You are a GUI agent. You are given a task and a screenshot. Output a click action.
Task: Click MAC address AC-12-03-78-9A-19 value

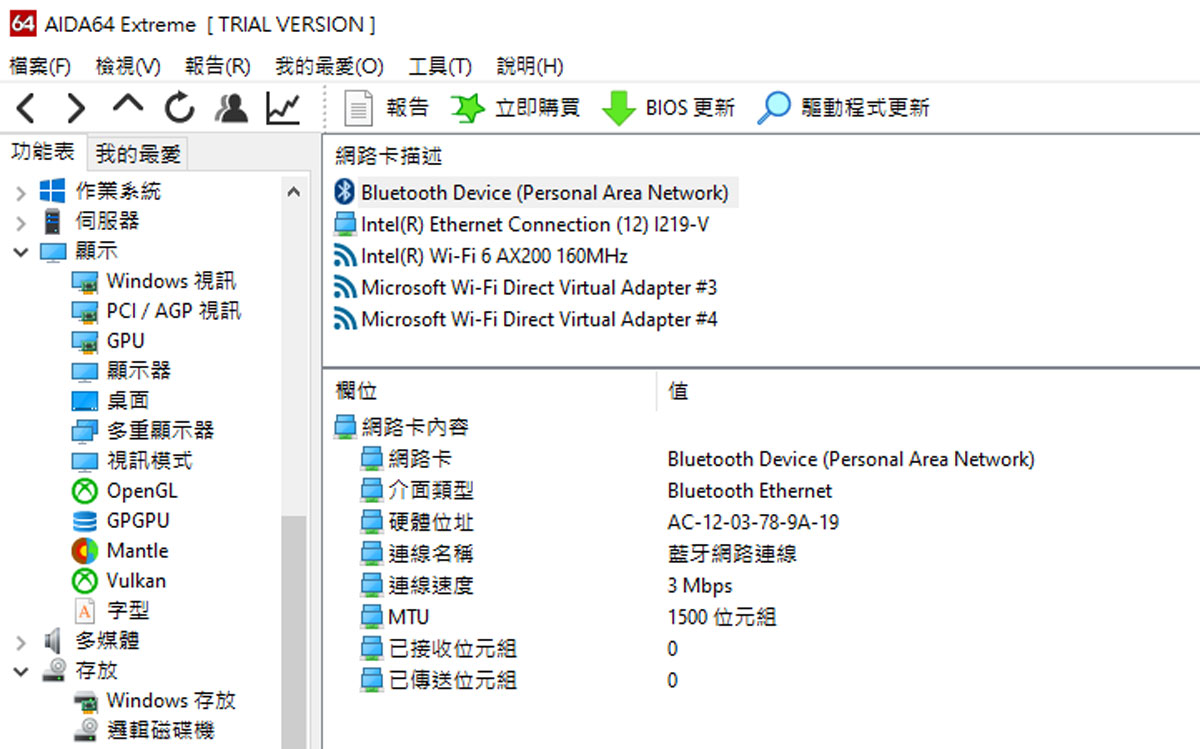coord(753,523)
